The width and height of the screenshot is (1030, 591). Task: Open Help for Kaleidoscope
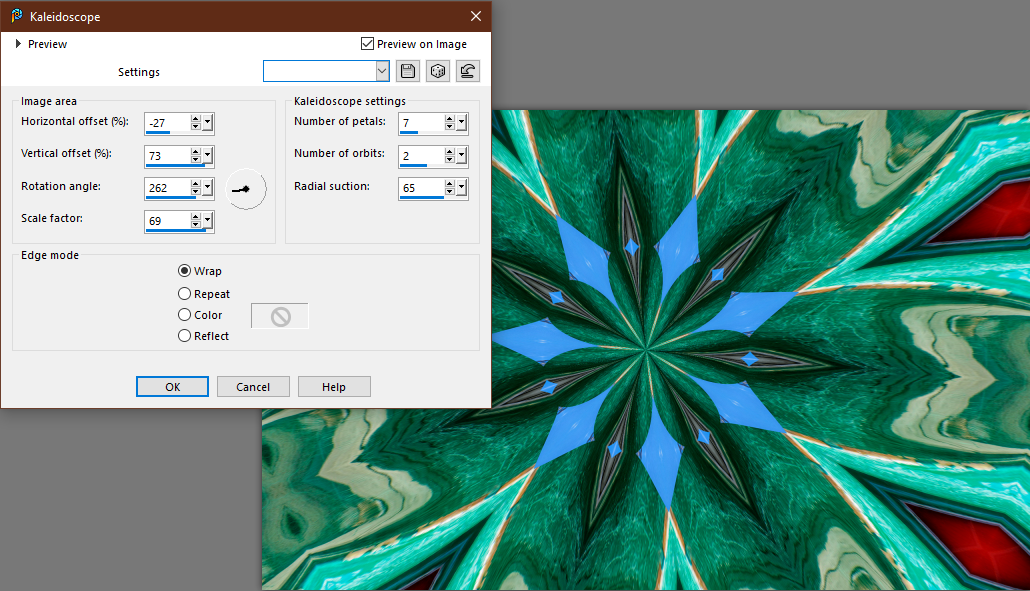334,387
